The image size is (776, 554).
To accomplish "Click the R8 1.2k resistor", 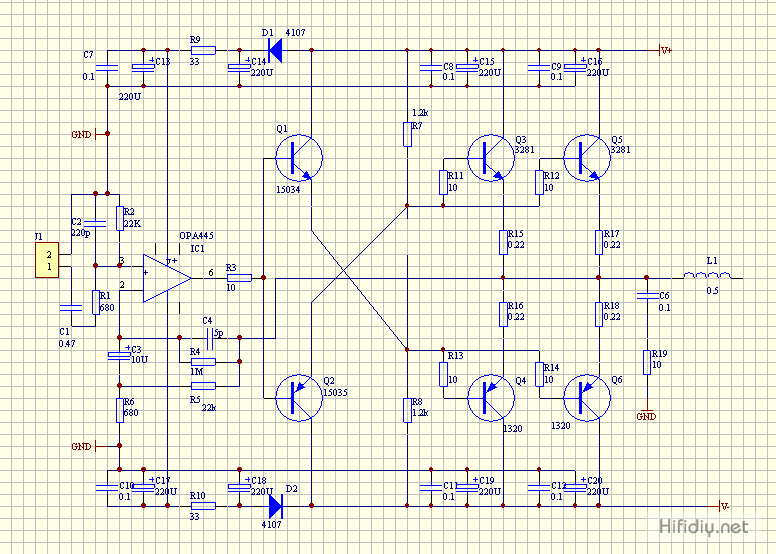I will tap(407, 410).
